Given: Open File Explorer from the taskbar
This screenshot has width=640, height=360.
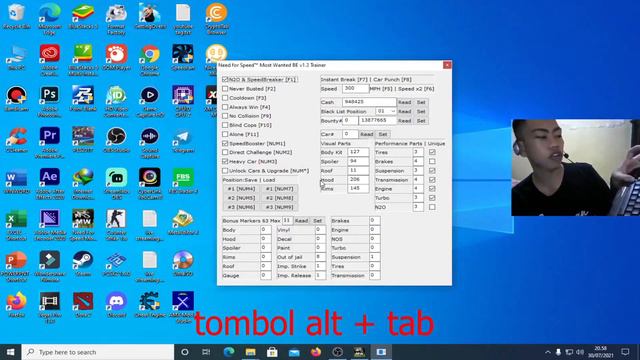Looking at the screenshot, I should (x=251, y=352).
